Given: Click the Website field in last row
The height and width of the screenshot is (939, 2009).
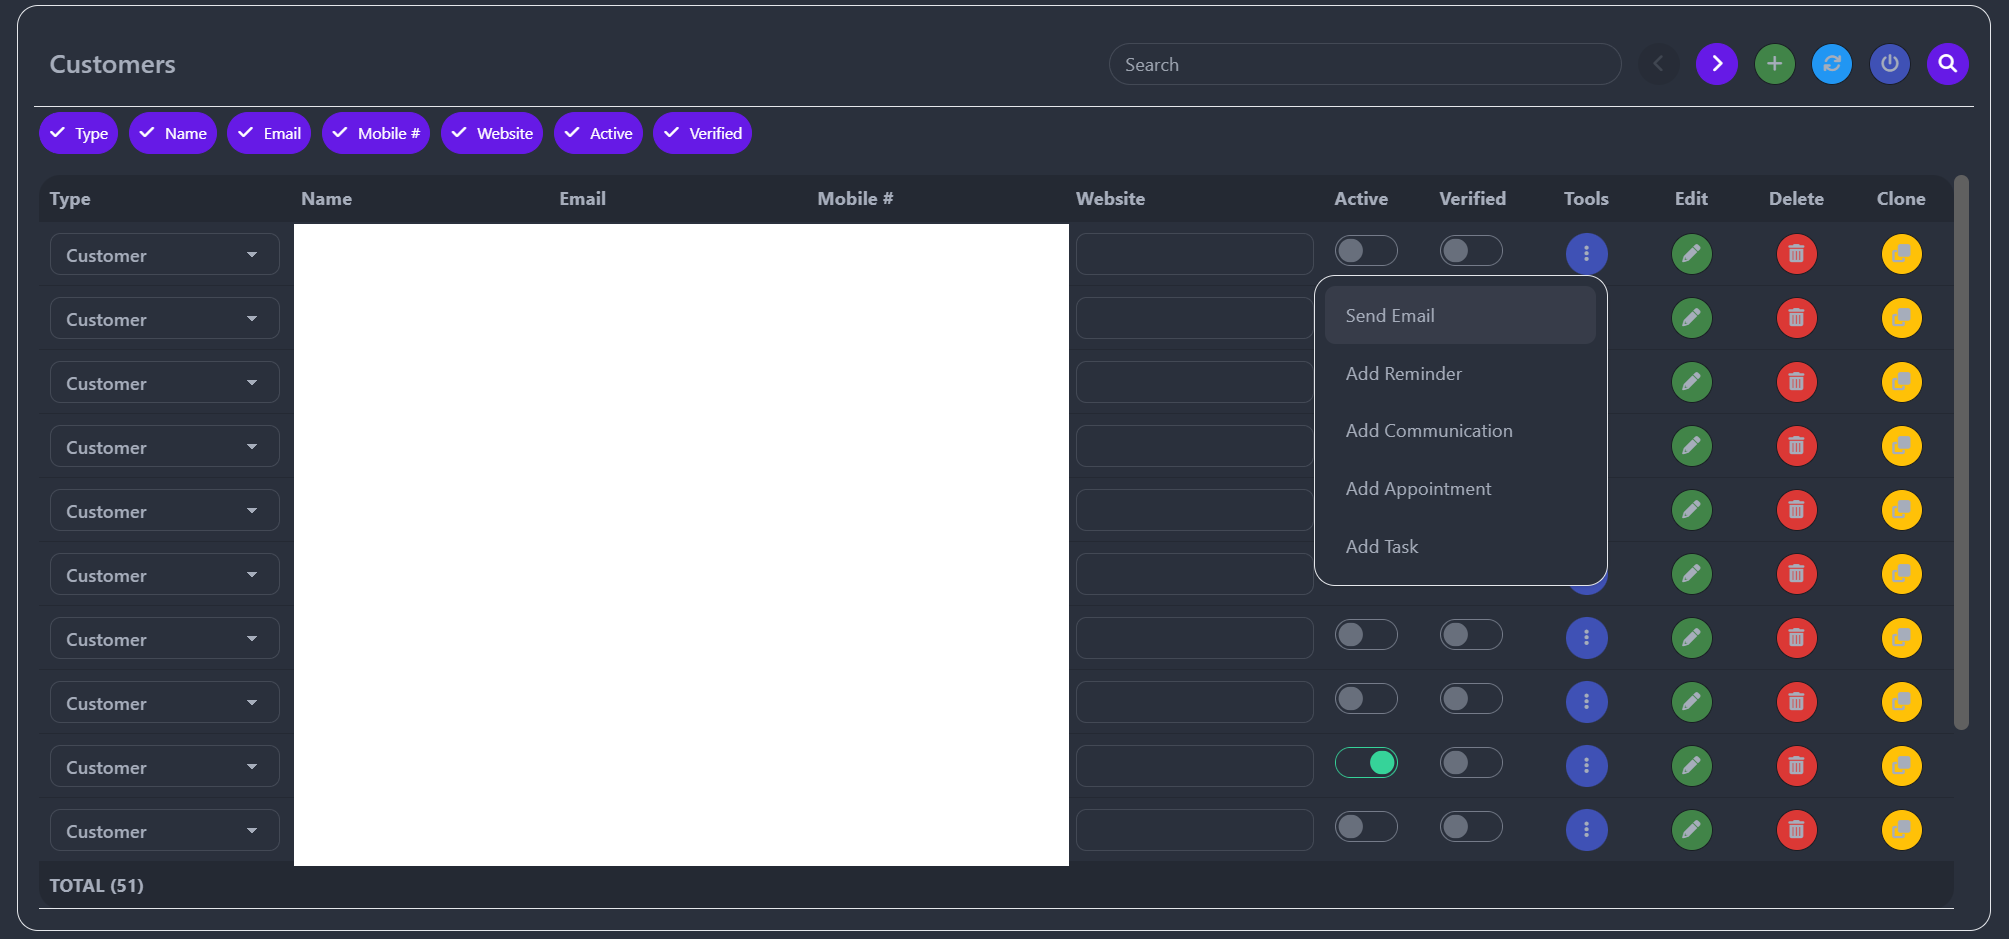Looking at the screenshot, I should click(1195, 830).
